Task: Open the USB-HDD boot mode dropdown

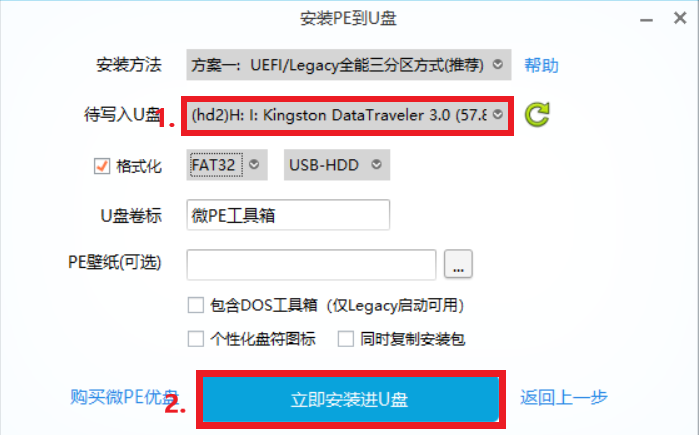Action: (x=337, y=165)
